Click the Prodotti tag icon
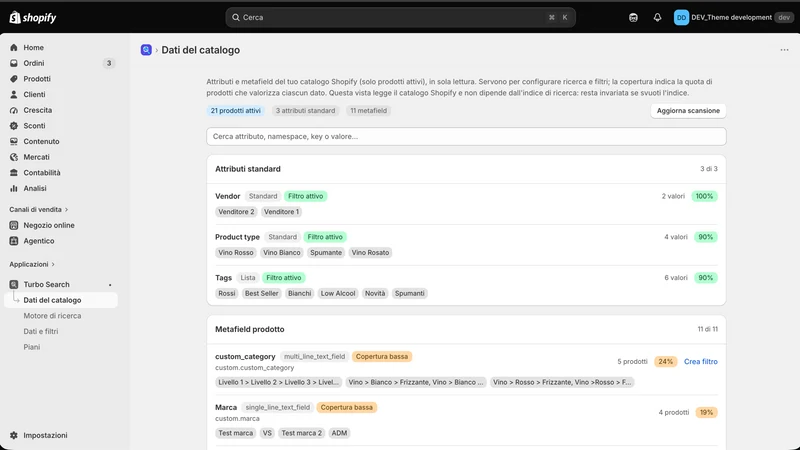 [x=14, y=79]
